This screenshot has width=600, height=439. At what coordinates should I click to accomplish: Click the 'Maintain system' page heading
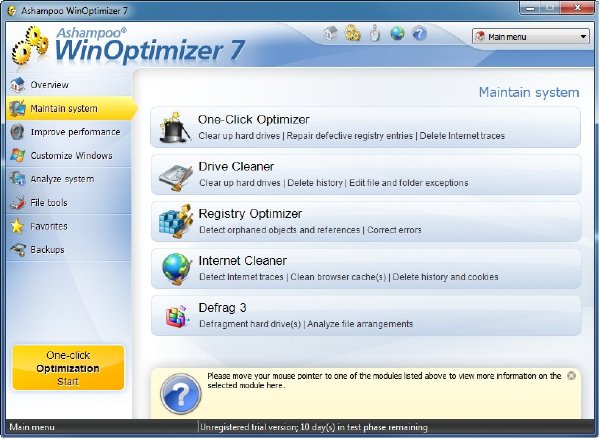529,92
